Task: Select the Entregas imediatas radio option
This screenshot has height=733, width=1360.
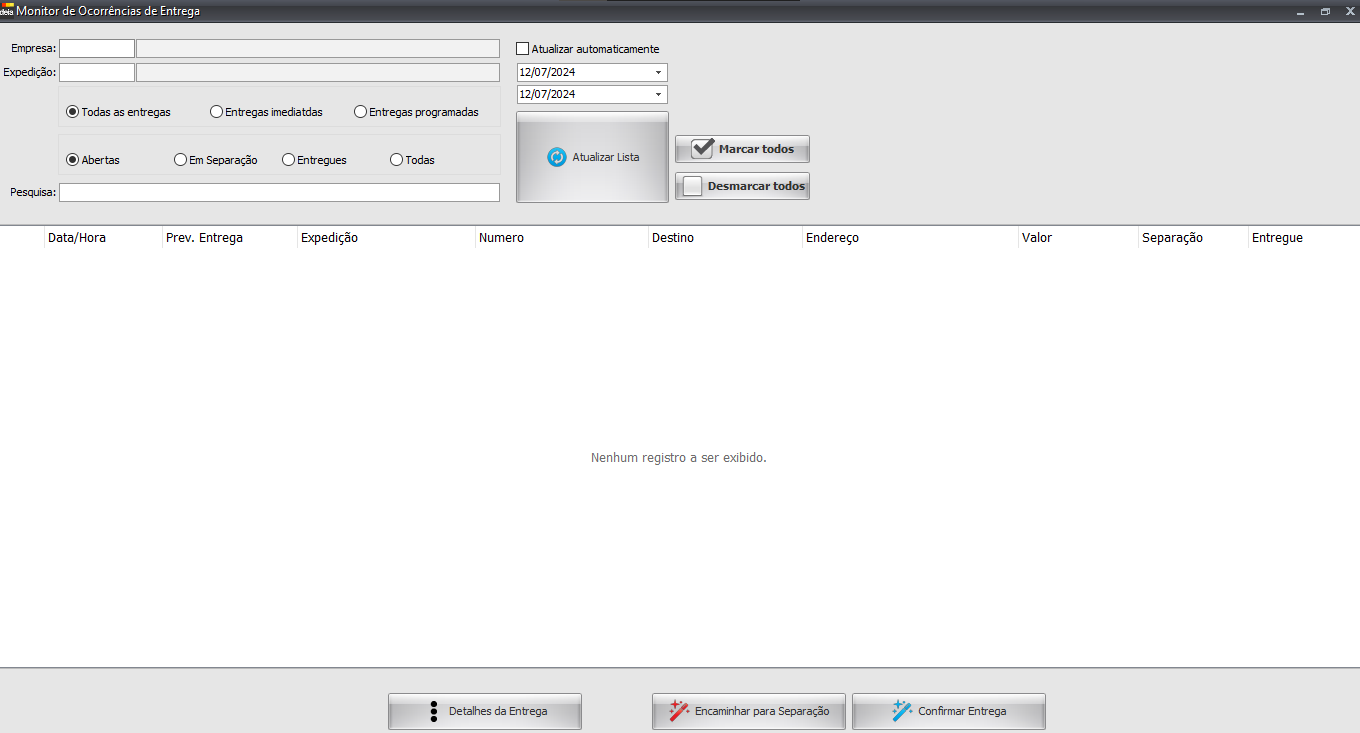Action: (216, 112)
